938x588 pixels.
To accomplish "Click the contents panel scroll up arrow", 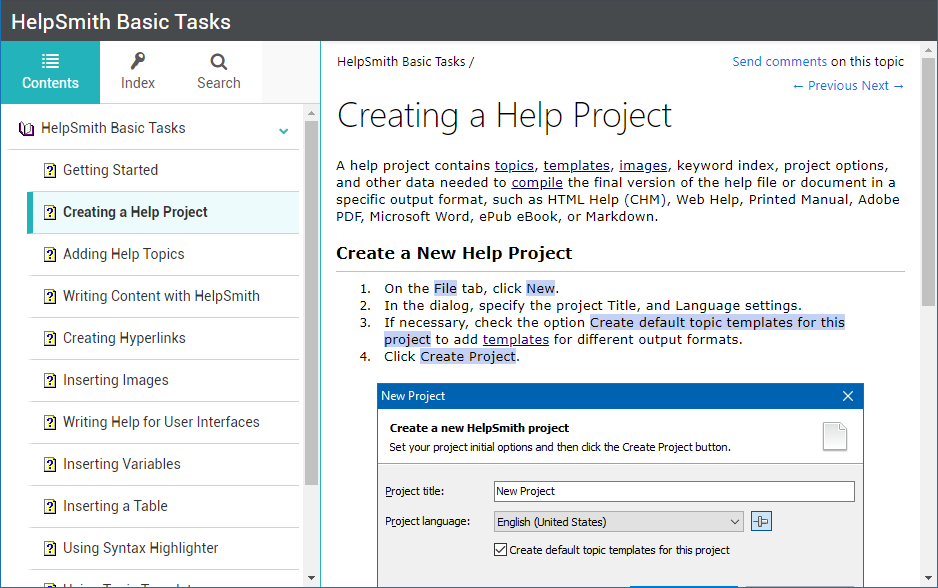I will pos(311,112).
